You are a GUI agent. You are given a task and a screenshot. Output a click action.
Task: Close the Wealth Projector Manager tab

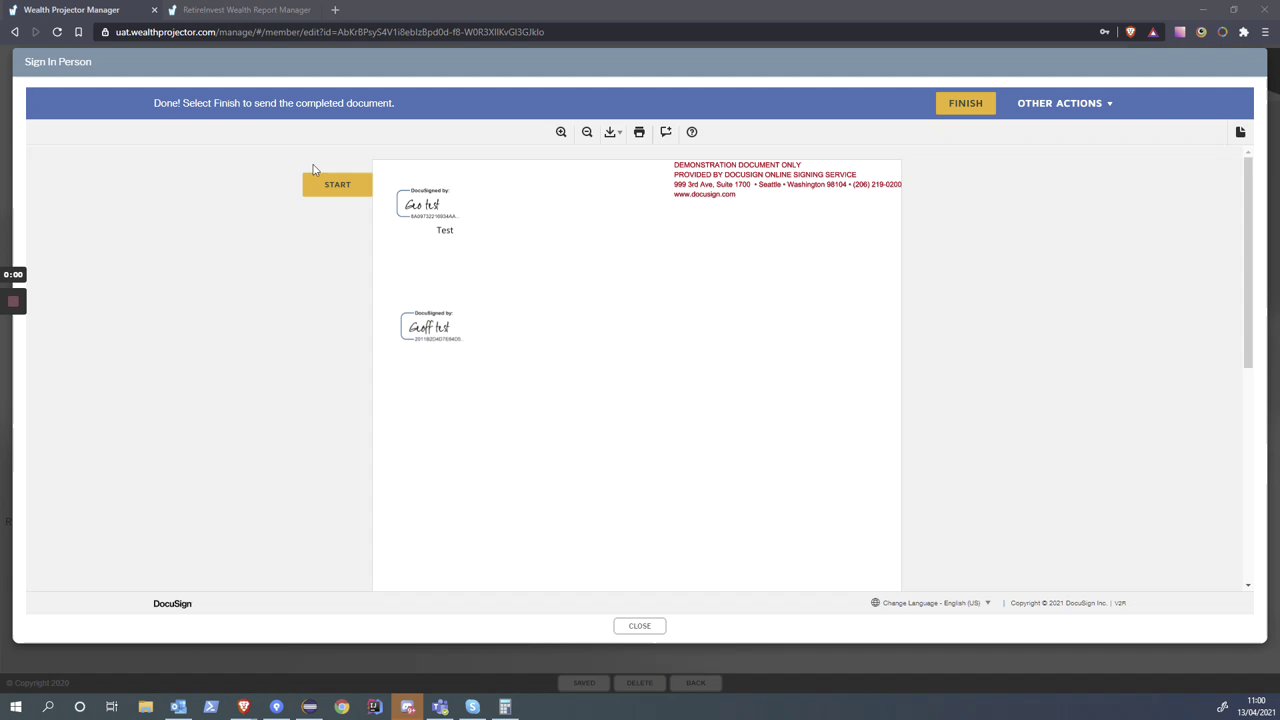pos(154,10)
